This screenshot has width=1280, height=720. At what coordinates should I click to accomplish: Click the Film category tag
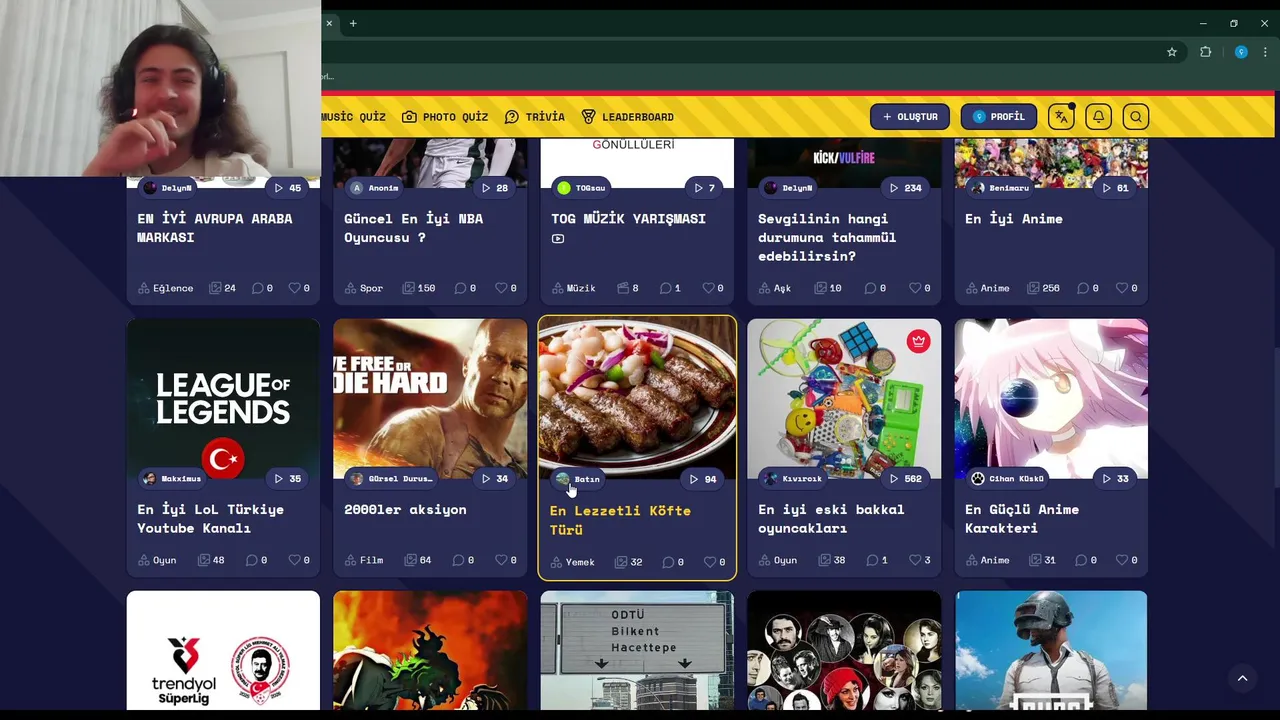[x=364, y=560]
